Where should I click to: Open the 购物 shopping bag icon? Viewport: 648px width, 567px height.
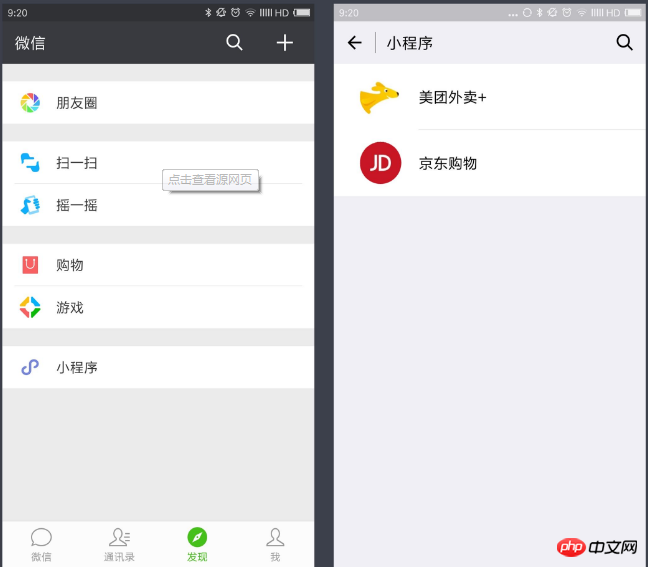pos(30,265)
